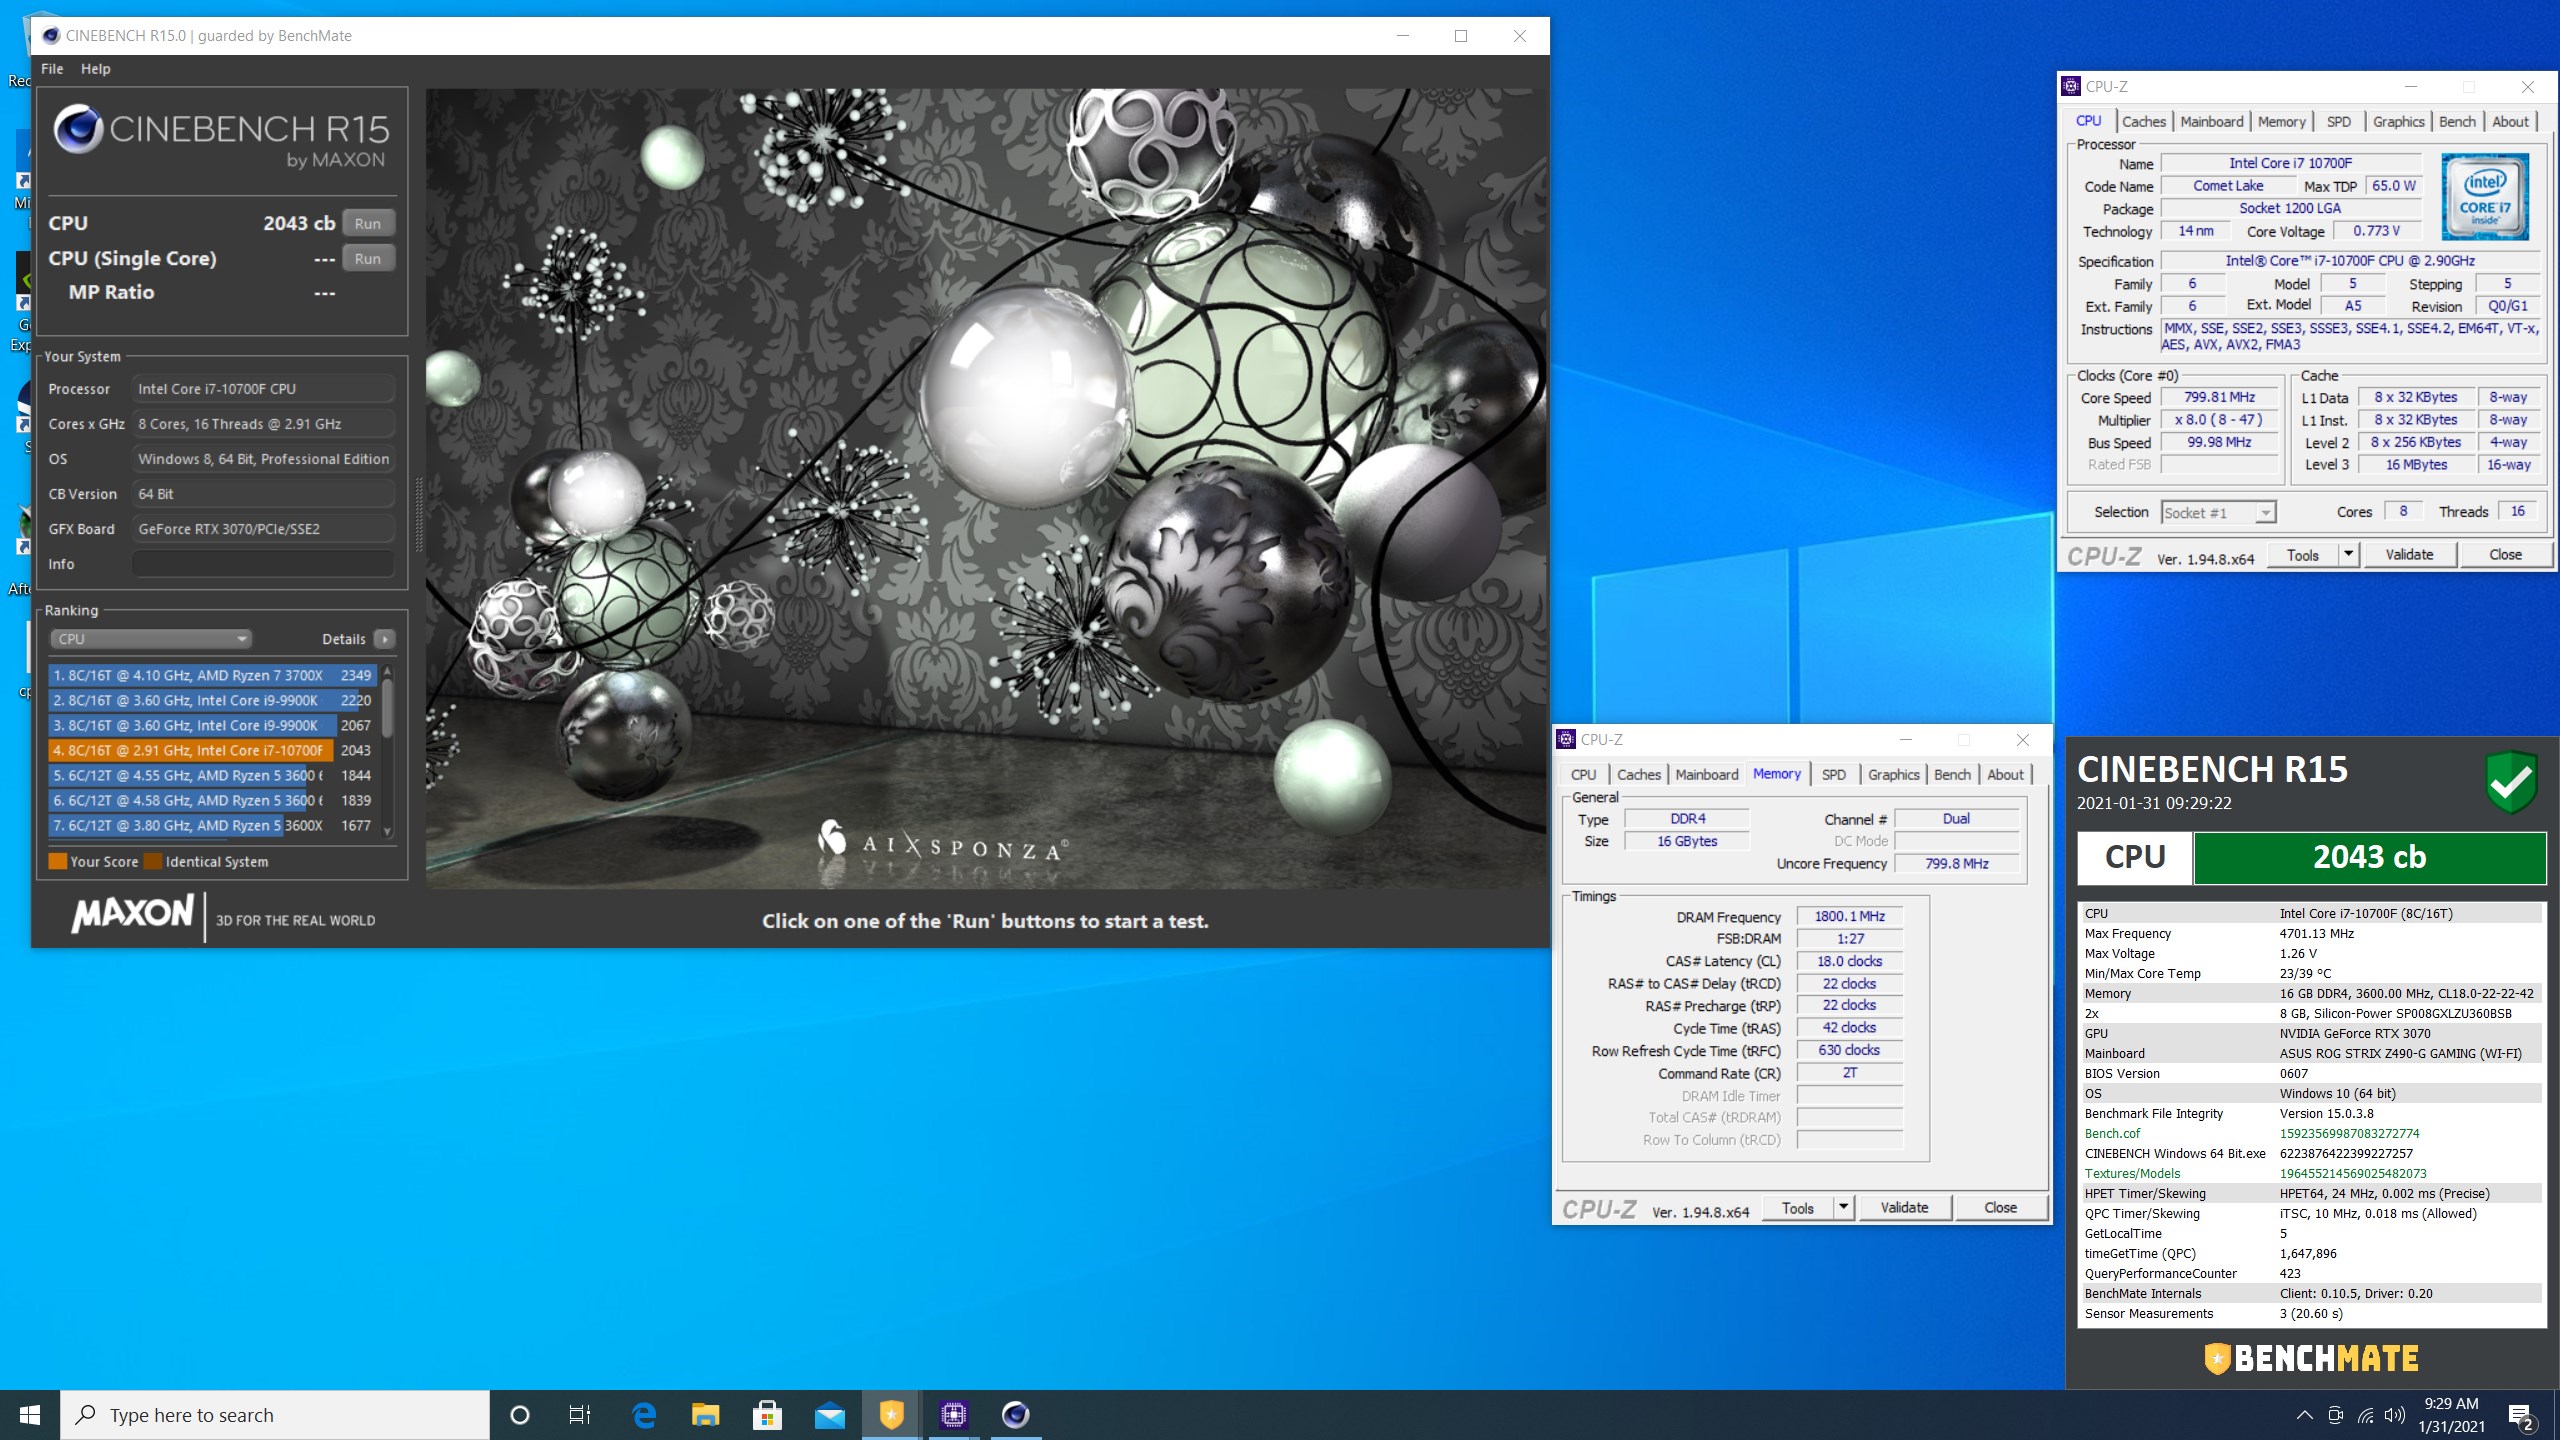
Task: Open Bench tab in top CPU-Z window
Action: tap(2457, 121)
